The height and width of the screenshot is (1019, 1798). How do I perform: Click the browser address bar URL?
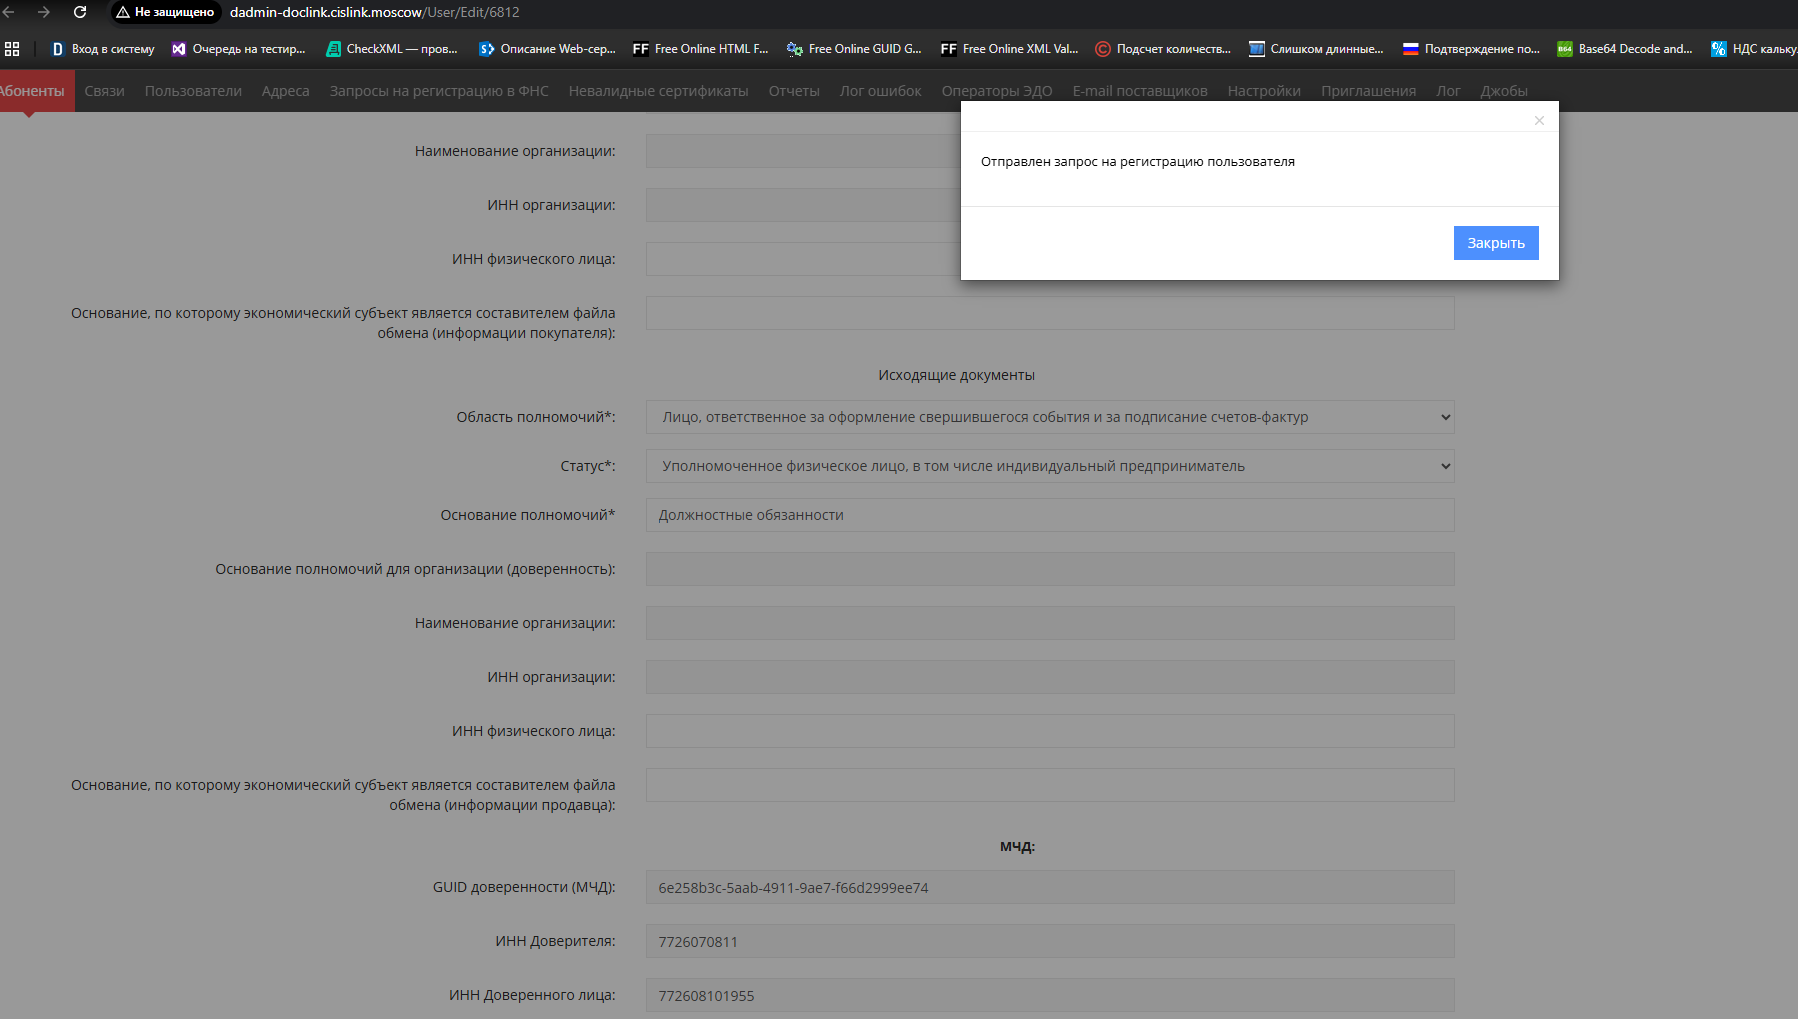coord(375,12)
